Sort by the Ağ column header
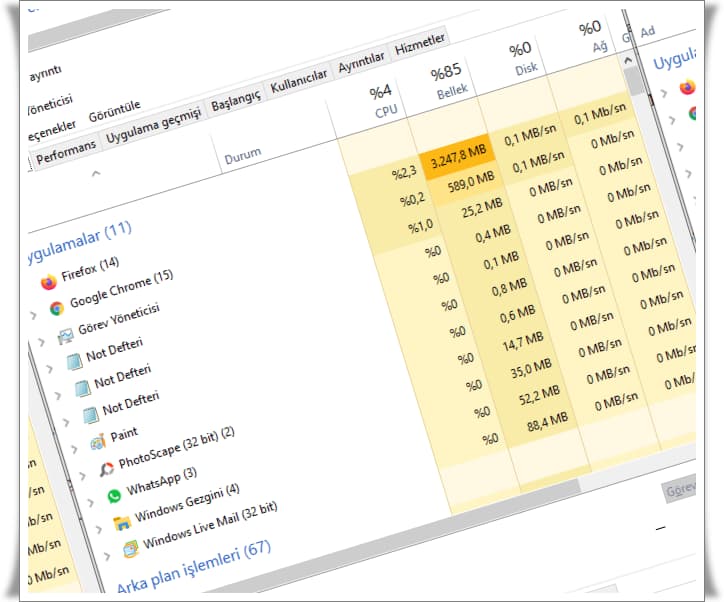Image resolution: width=724 pixels, height=602 pixels. click(x=593, y=36)
